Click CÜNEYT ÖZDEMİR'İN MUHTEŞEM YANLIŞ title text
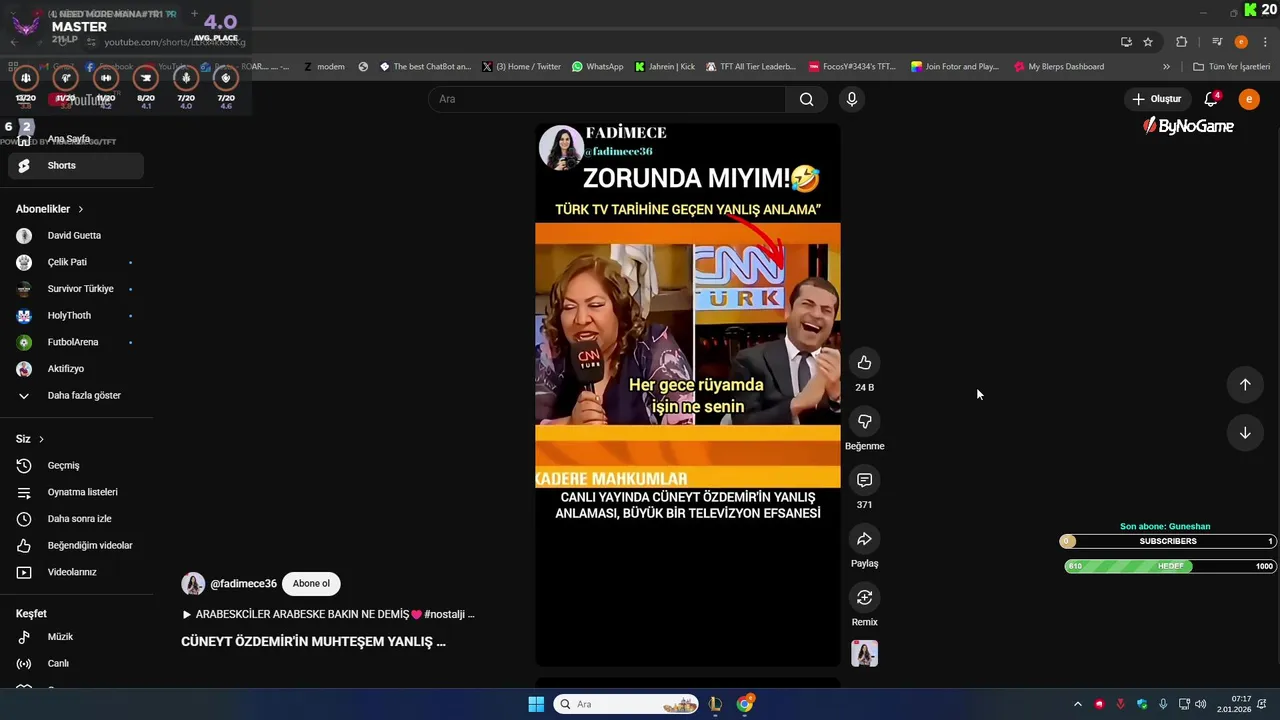This screenshot has height=720, width=1280. click(313, 642)
